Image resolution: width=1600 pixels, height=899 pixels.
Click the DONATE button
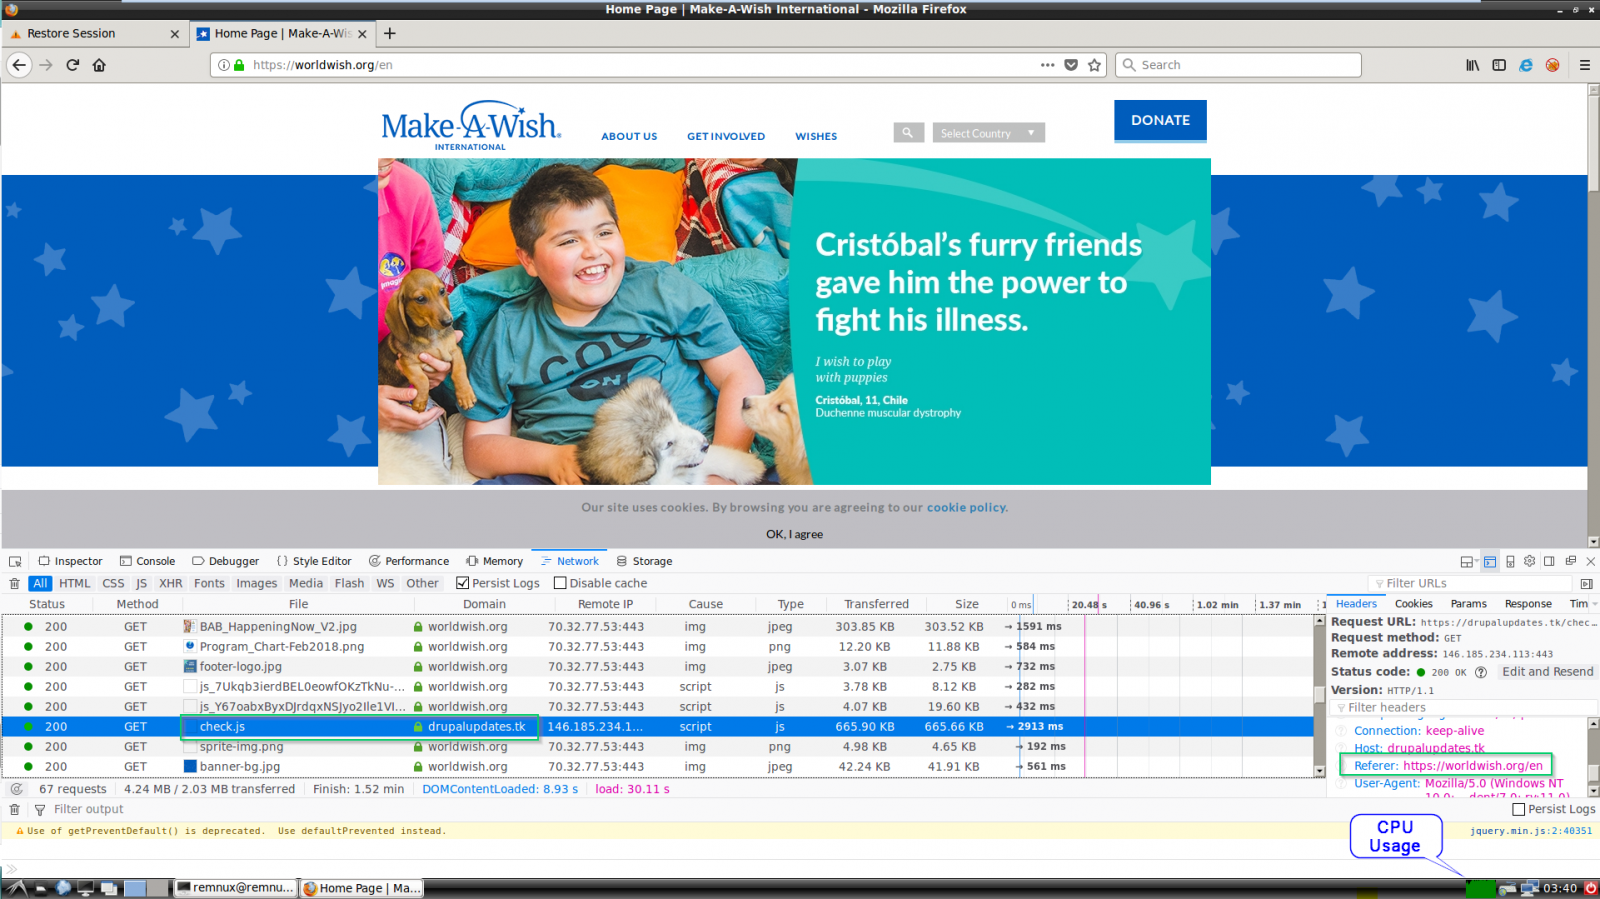point(1160,120)
